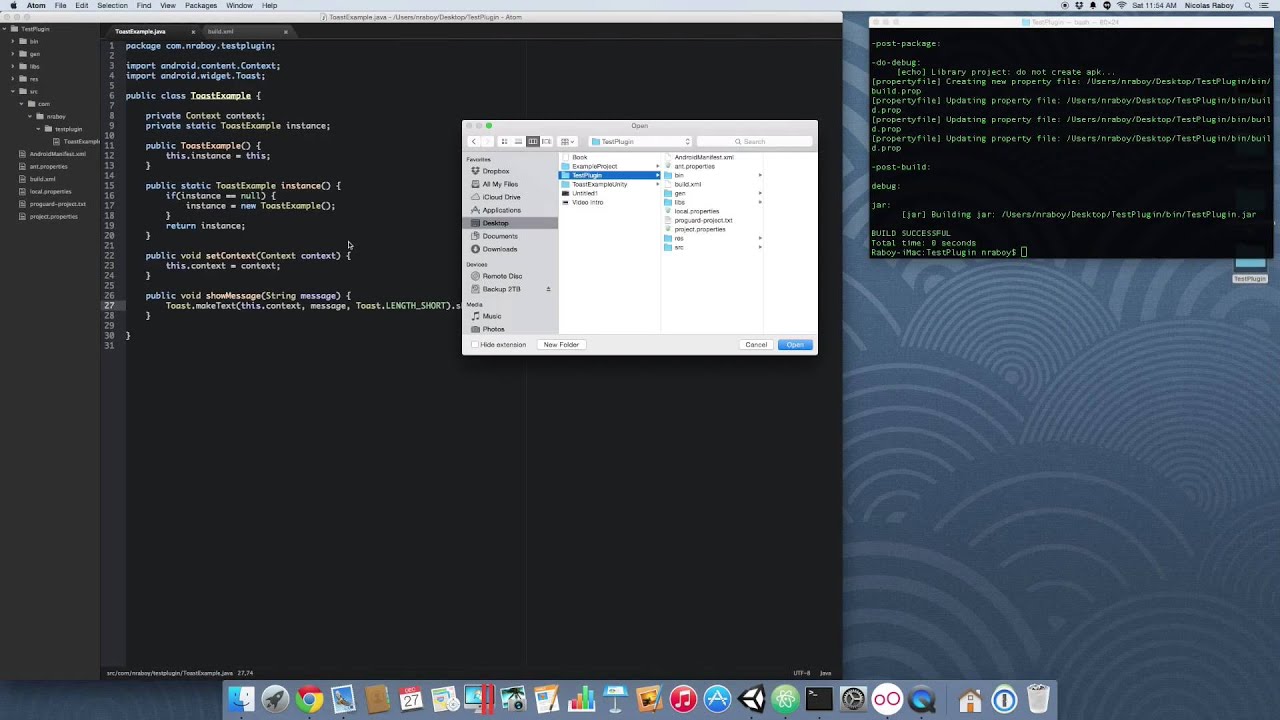Open ant.properties in Atom tree view
This screenshot has width=1280, height=720.
(48, 166)
